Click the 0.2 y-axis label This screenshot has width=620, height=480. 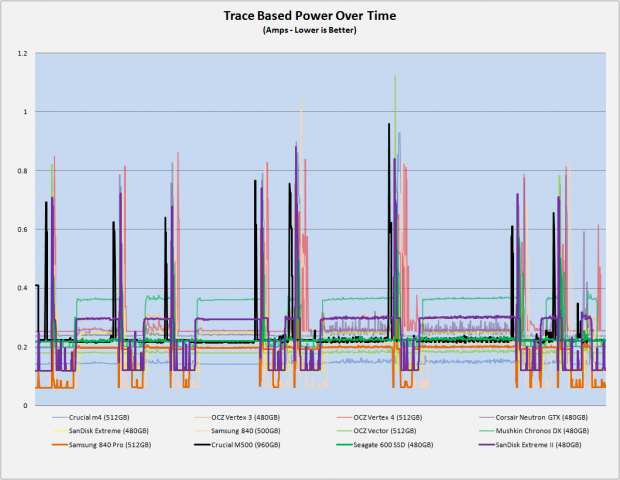23,347
